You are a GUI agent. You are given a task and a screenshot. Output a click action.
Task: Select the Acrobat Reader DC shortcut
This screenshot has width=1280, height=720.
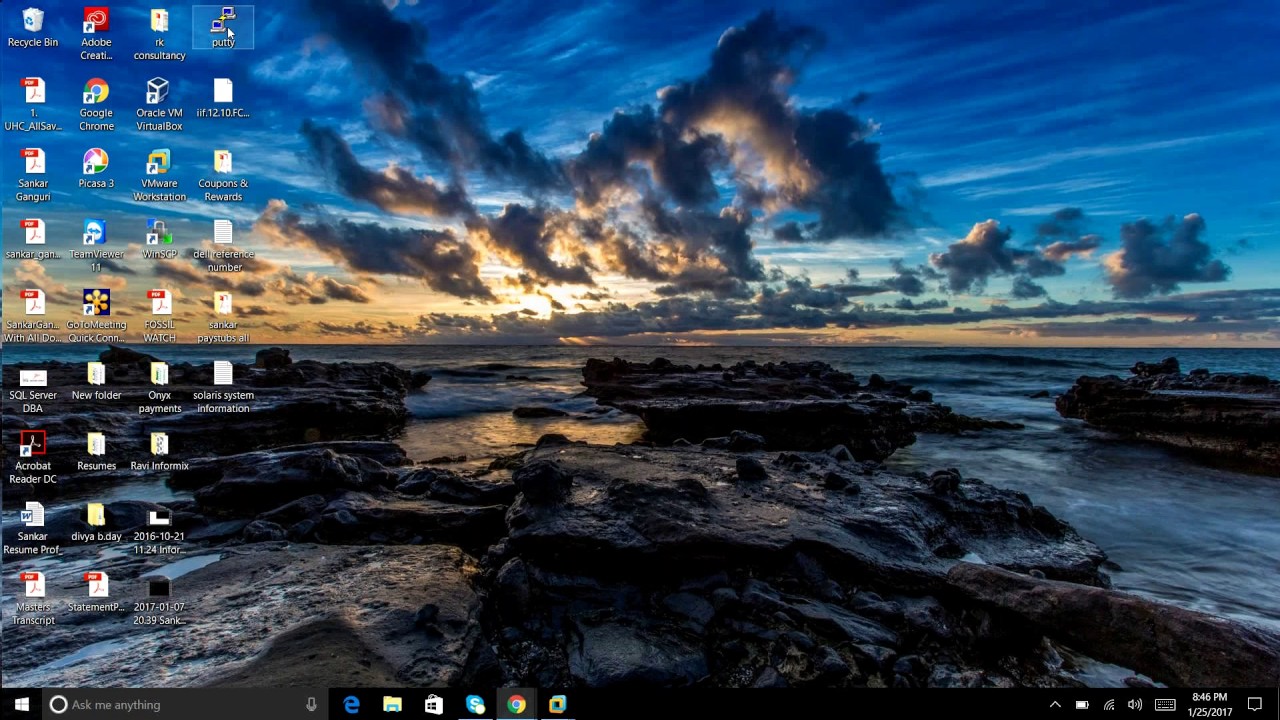pyautogui.click(x=33, y=458)
